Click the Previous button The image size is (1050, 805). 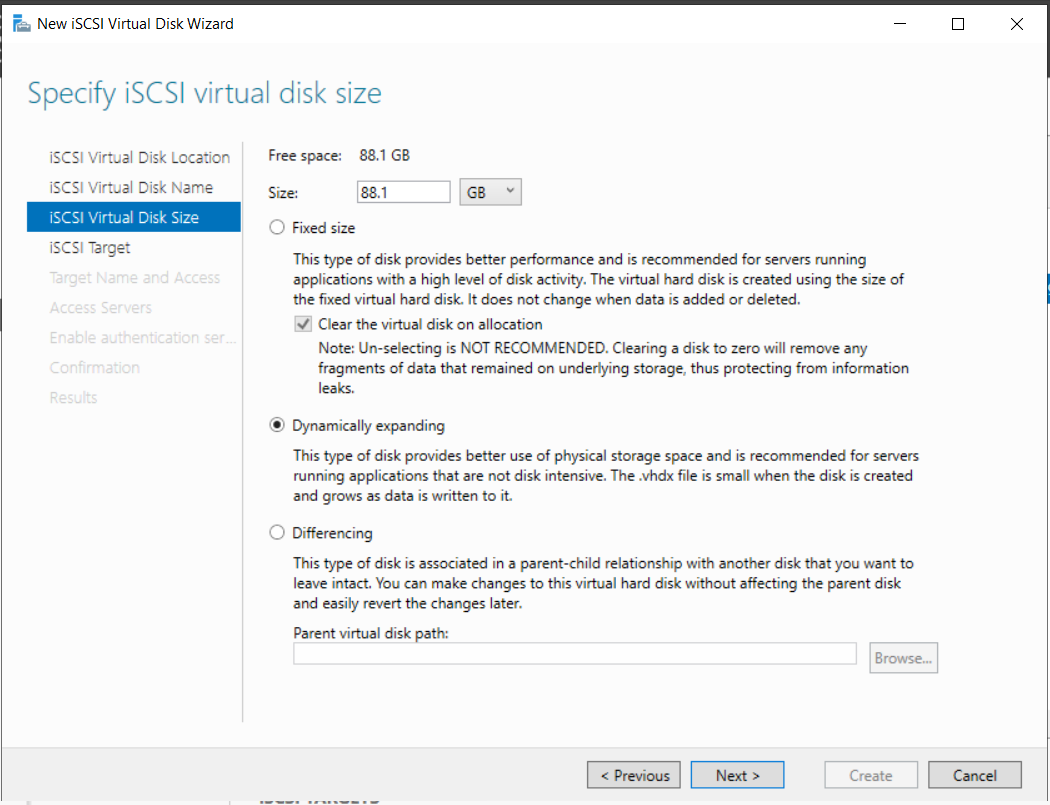click(x=633, y=774)
